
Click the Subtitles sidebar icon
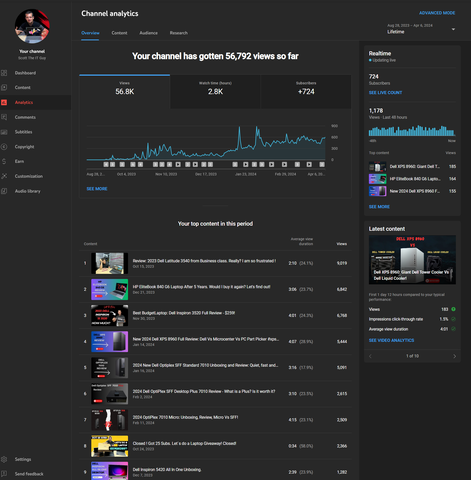[4, 132]
